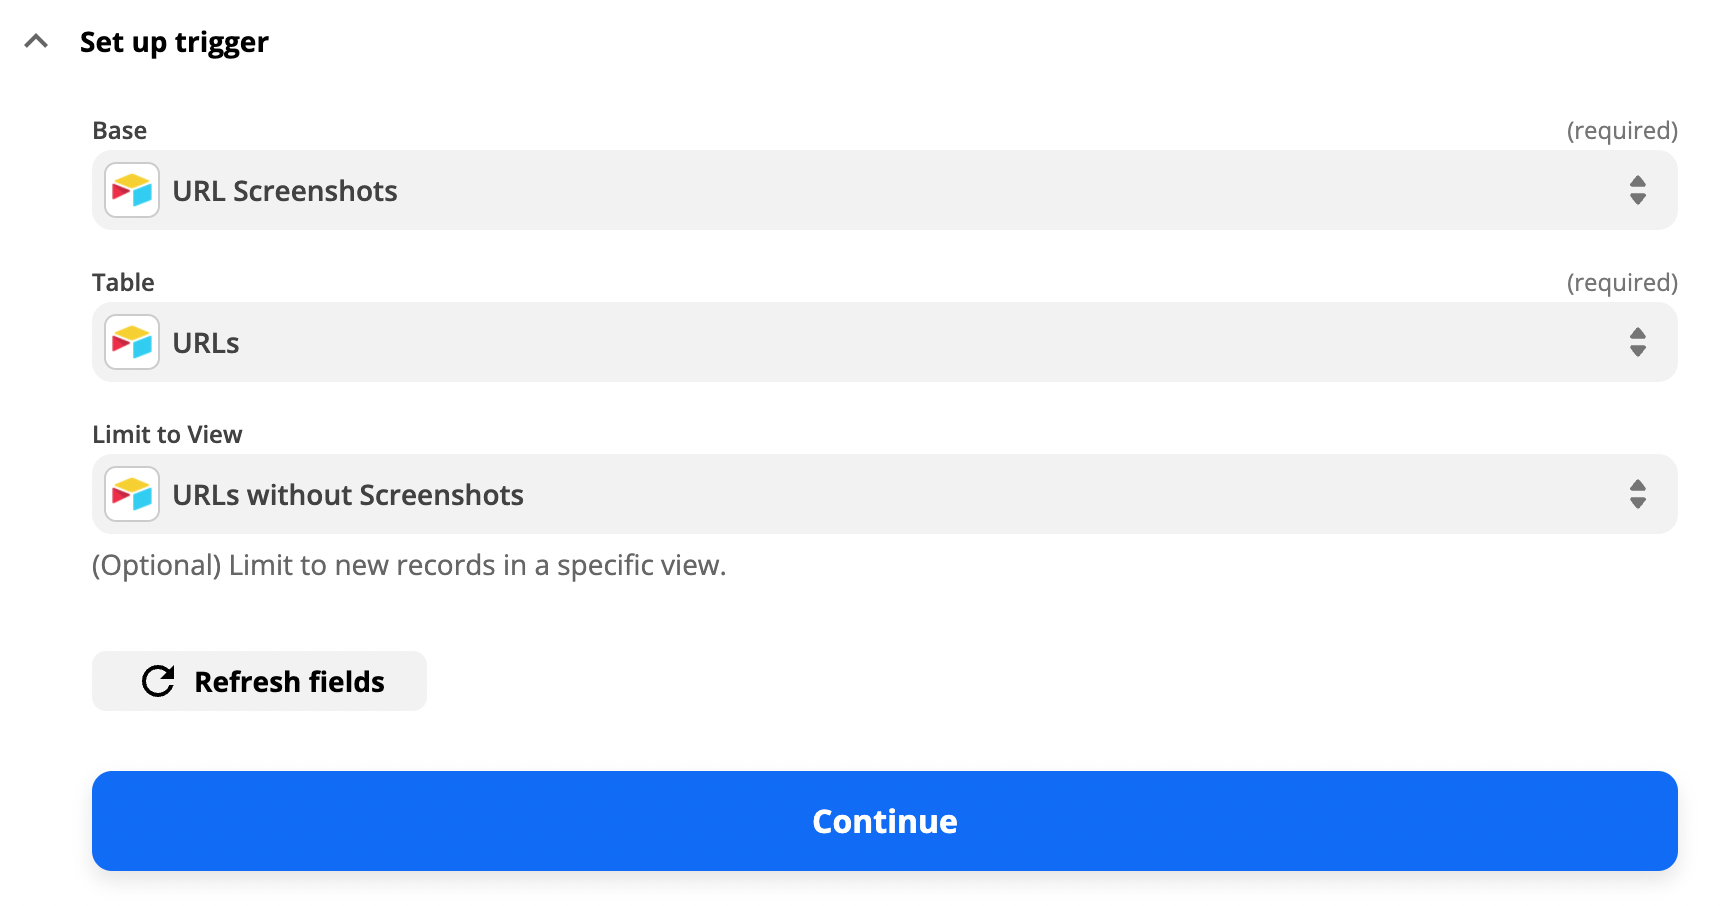Click the Airtable icon in the Base field

click(131, 189)
